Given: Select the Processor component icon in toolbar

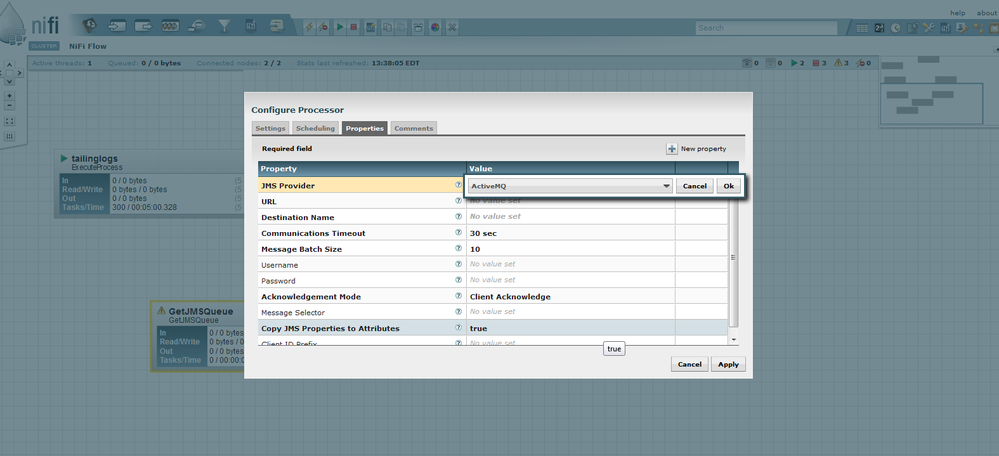Looking at the screenshot, I should [91, 25].
